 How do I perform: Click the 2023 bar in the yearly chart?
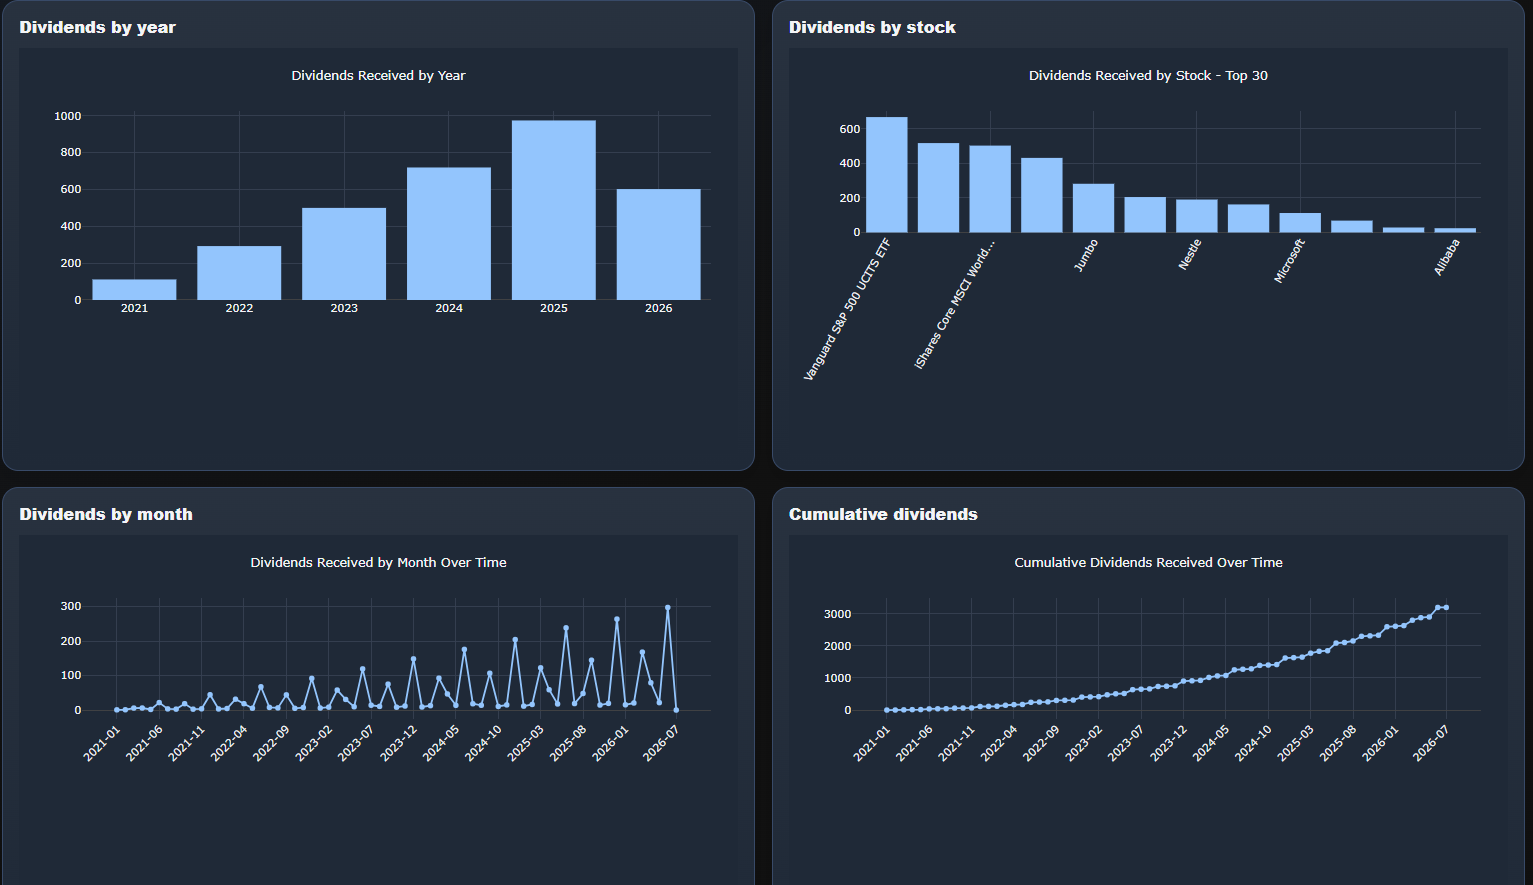pyautogui.click(x=344, y=254)
